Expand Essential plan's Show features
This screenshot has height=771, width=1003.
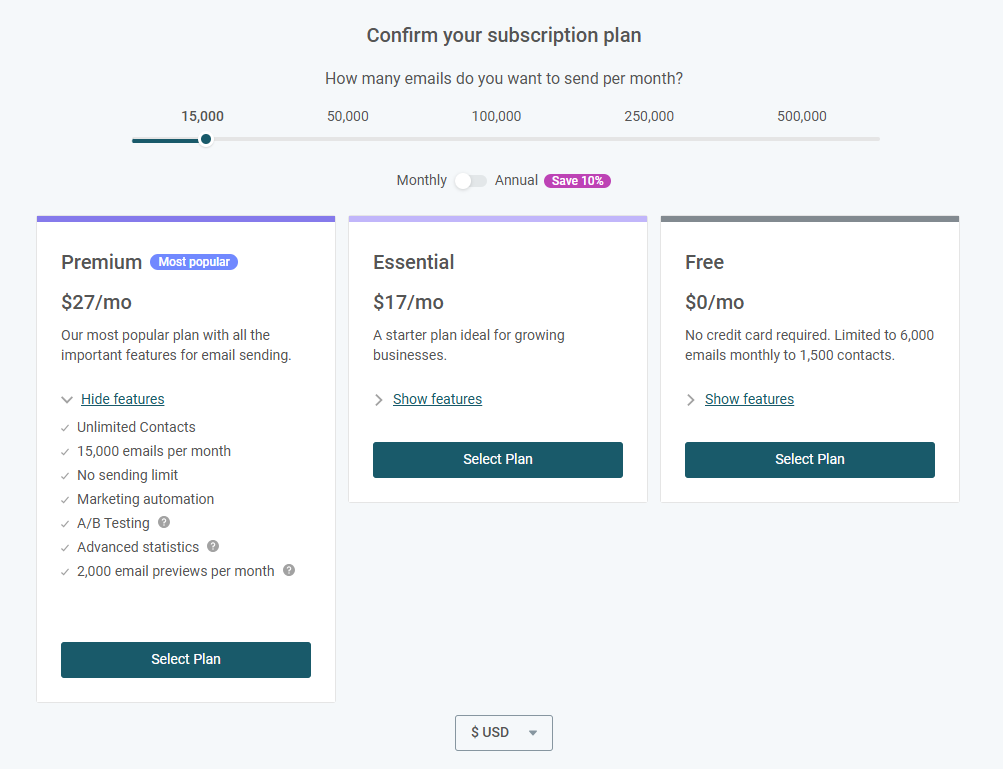coord(438,399)
